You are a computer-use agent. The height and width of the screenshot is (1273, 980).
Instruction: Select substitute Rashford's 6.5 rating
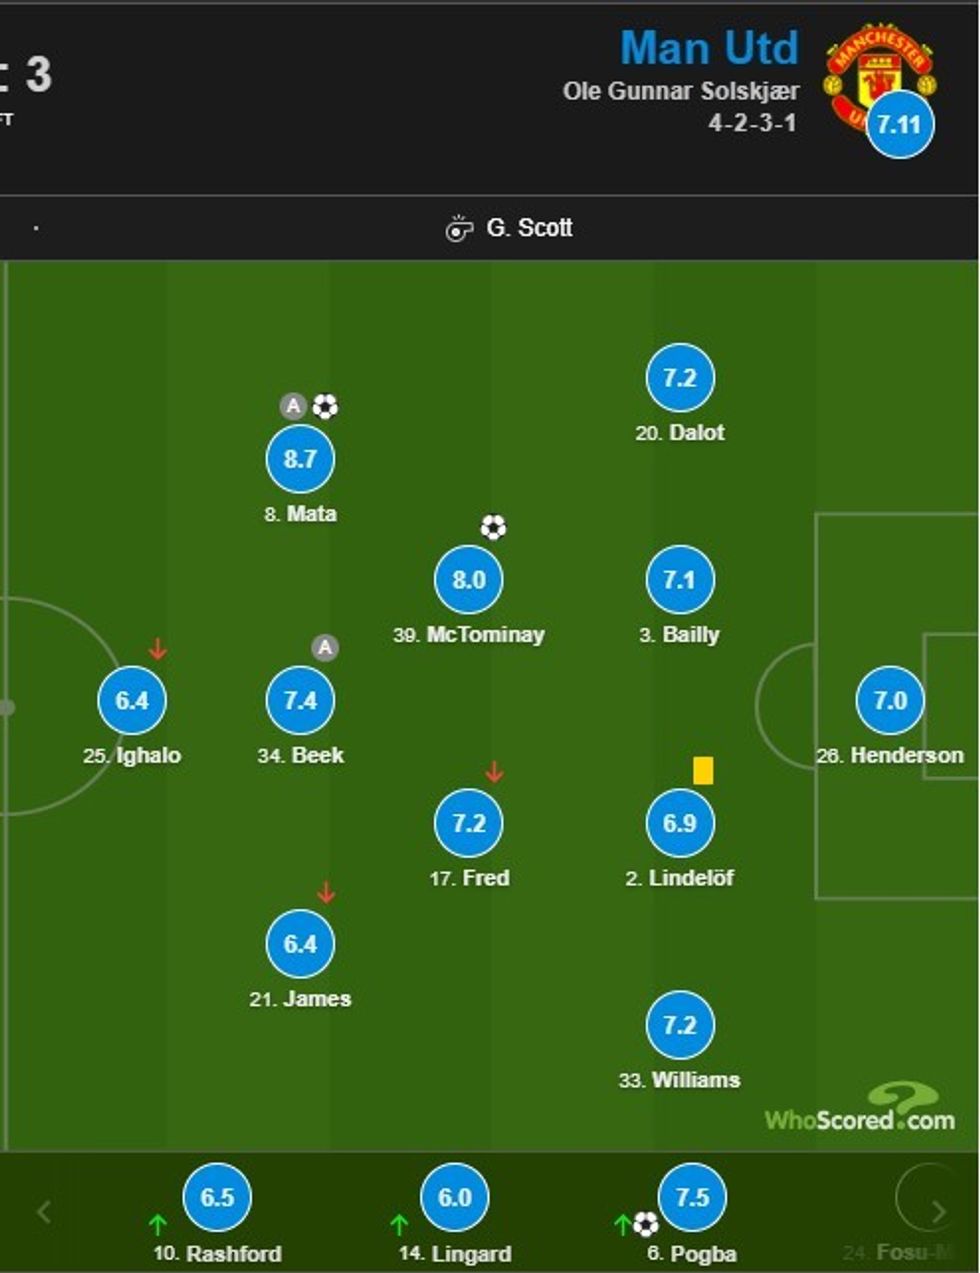pyautogui.click(x=217, y=1197)
